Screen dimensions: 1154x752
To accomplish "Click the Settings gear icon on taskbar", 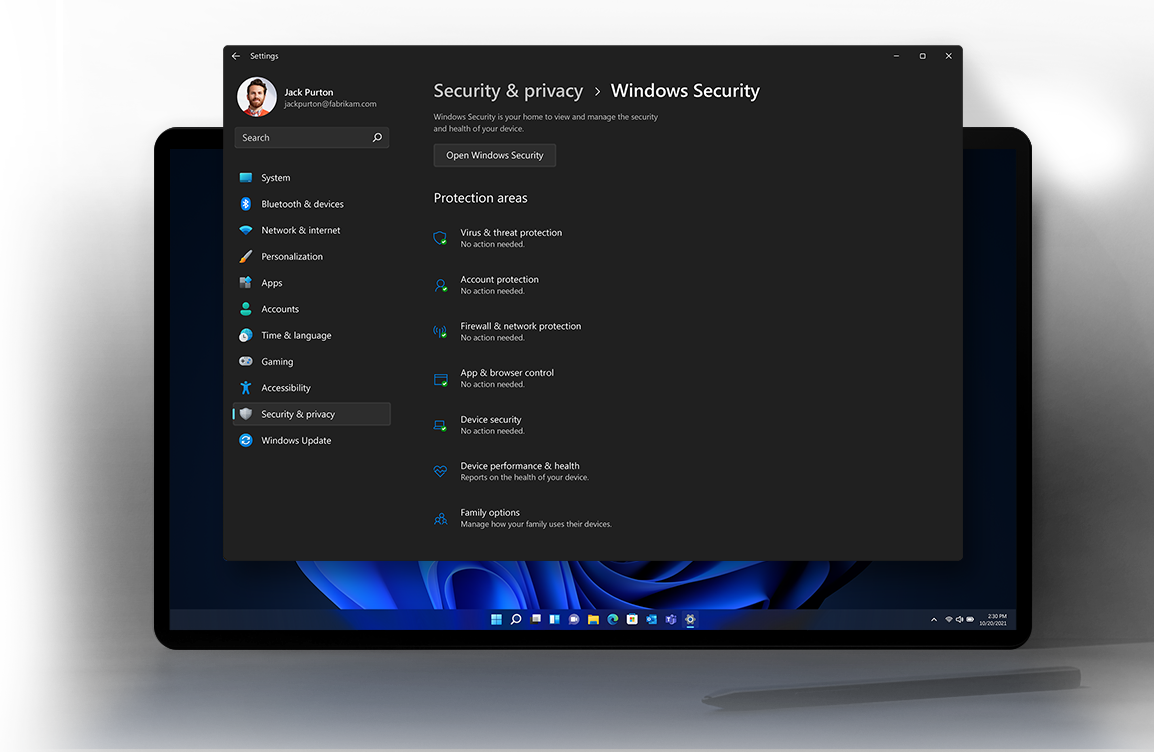I will pos(690,620).
